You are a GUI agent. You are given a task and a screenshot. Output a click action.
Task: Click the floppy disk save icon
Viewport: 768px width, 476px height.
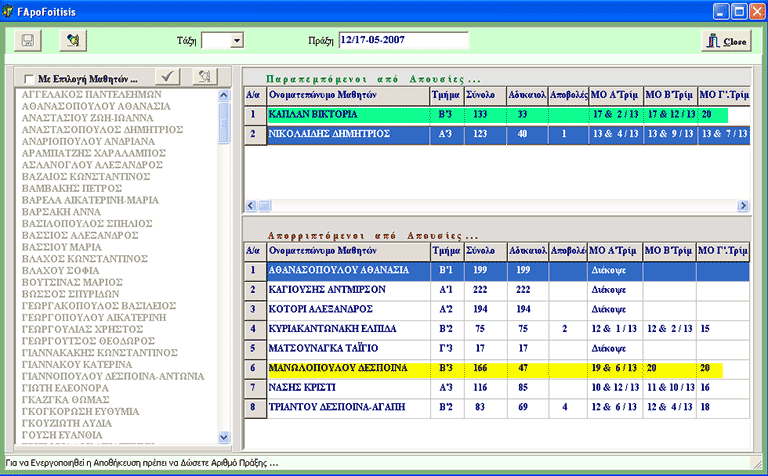[x=28, y=41]
